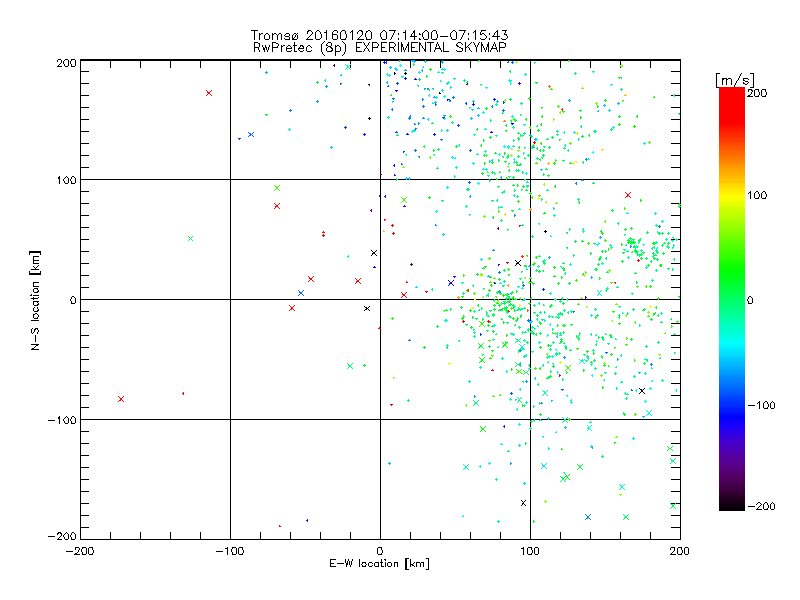Click the '100' label on the color bar
Image resolution: width=800 pixels, height=600 pixels.
click(x=757, y=195)
